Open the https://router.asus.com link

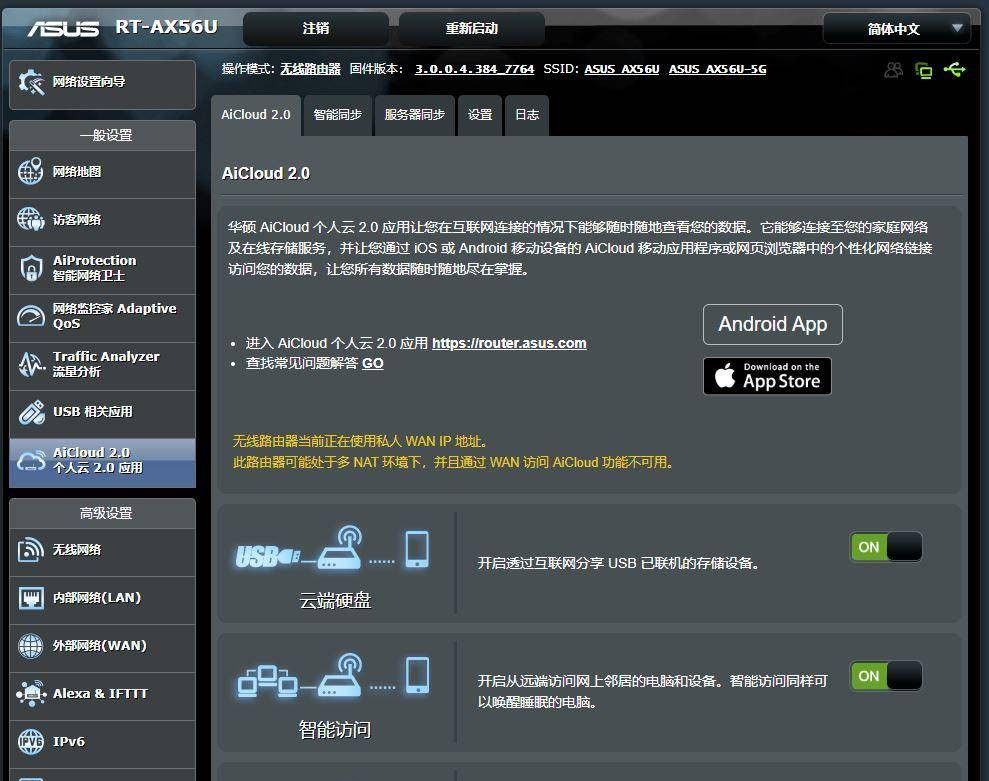[x=509, y=342]
